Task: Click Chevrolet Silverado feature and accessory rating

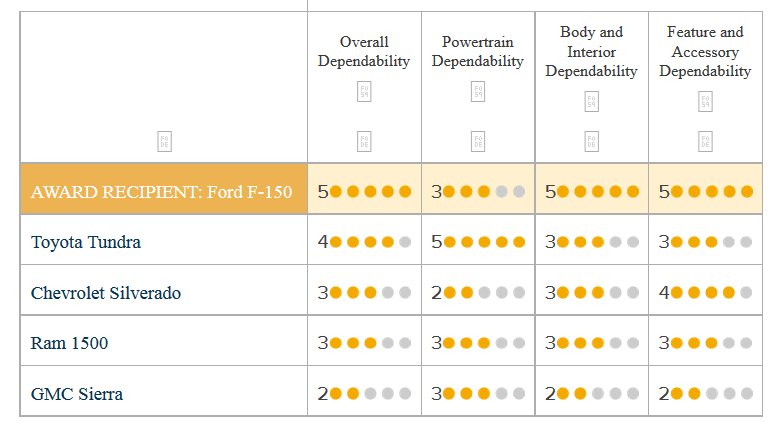Action: [706, 293]
